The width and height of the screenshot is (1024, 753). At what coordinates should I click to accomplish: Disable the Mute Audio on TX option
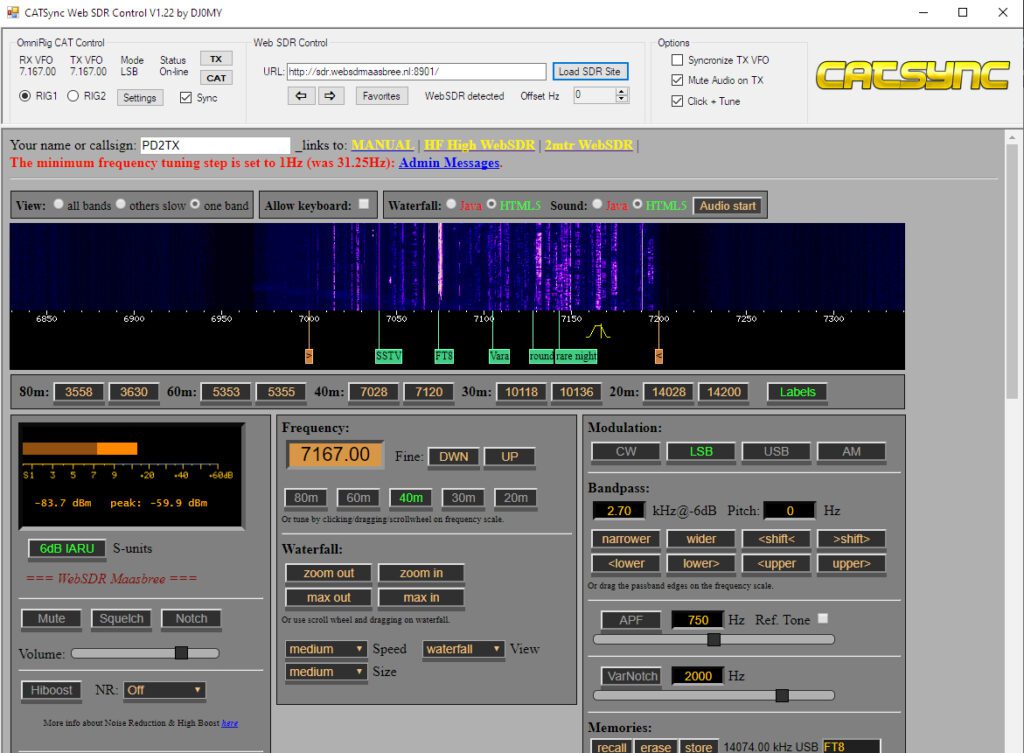(677, 80)
